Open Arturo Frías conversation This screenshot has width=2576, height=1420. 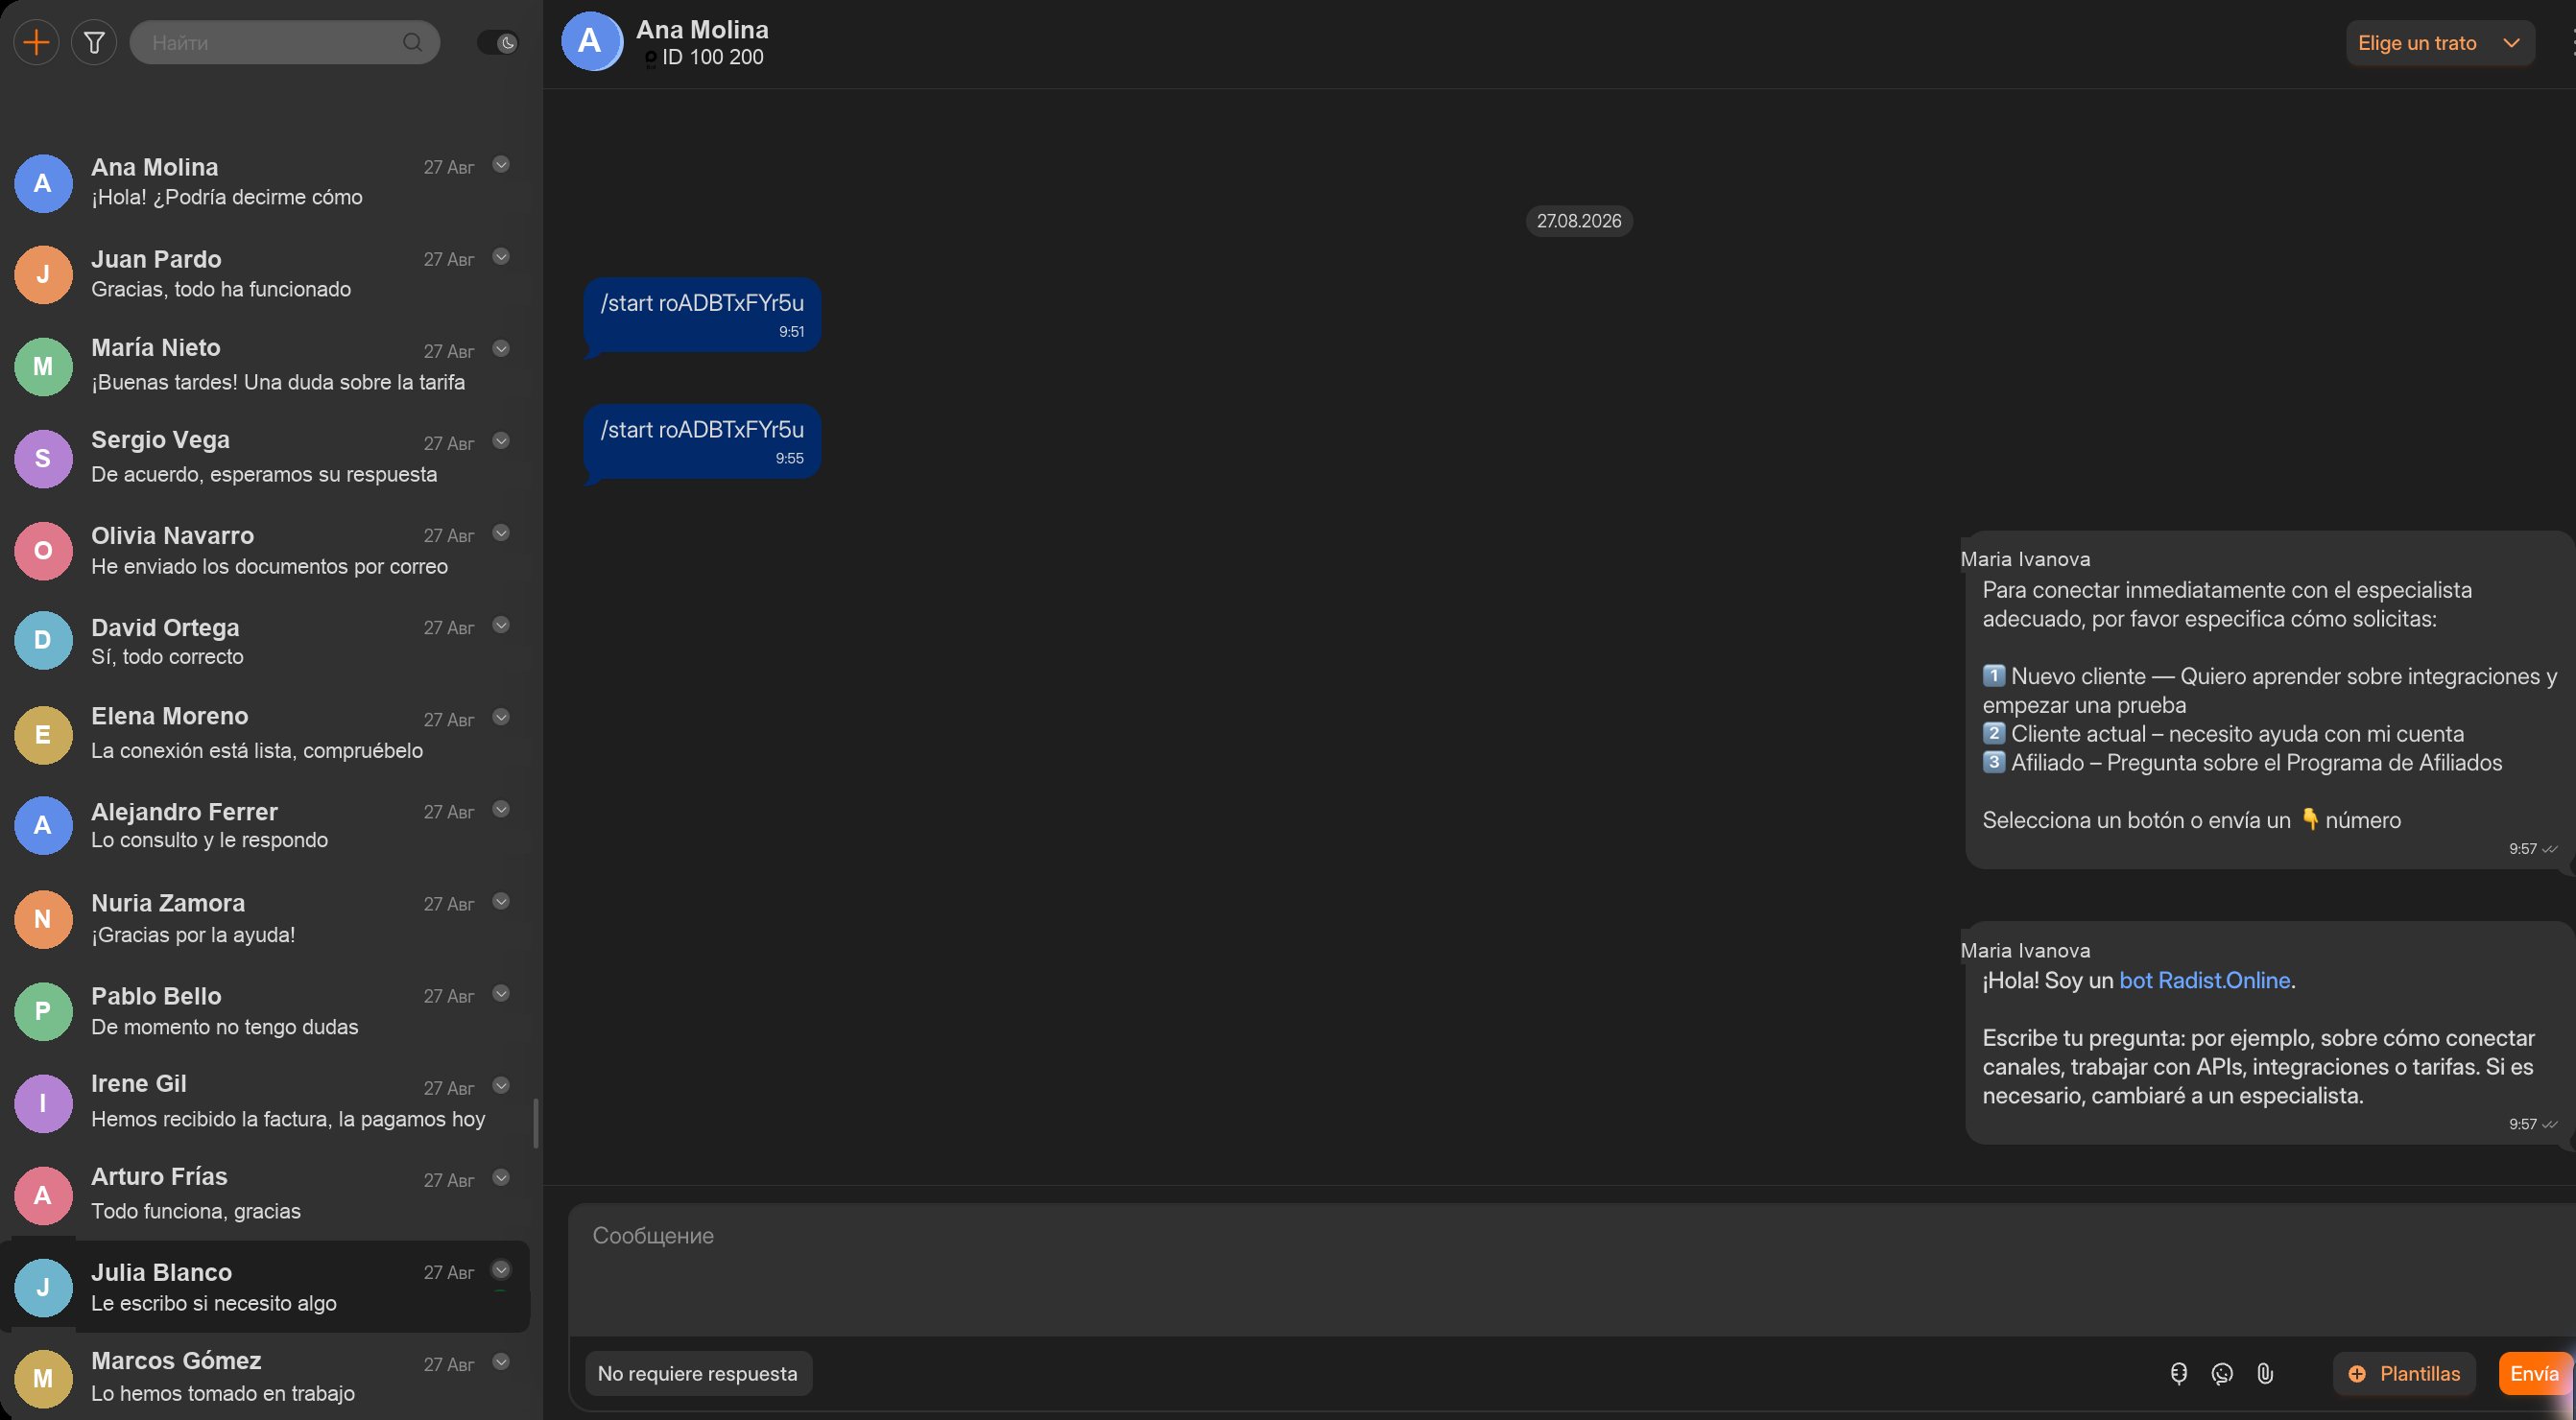coord(265,1193)
